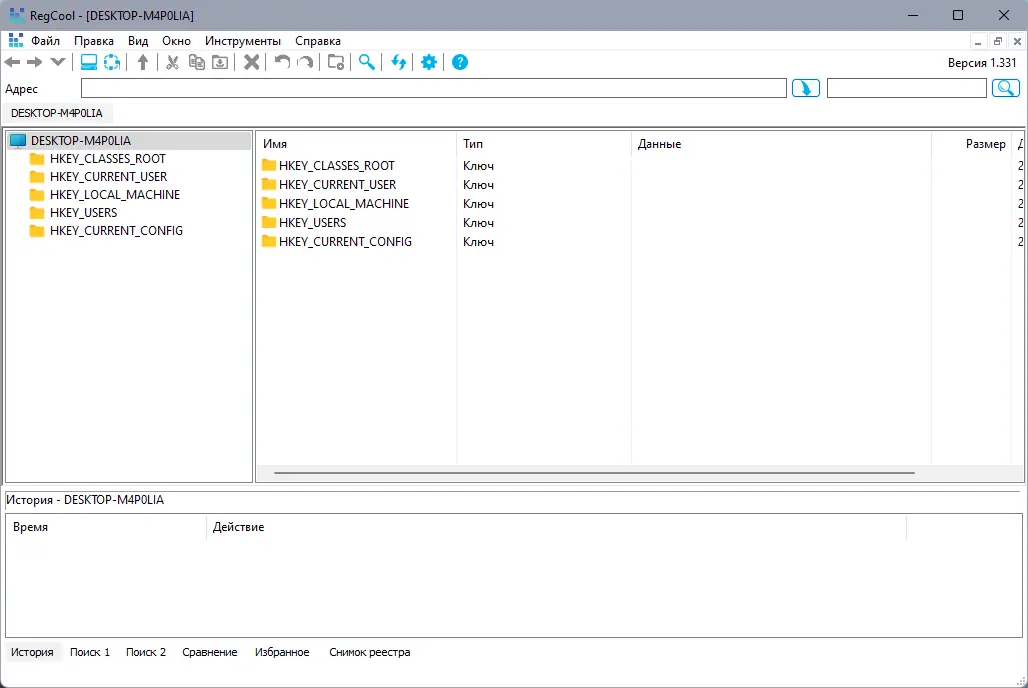Minimize the inner MDI child window
This screenshot has width=1028, height=688.
pyautogui.click(x=978, y=41)
